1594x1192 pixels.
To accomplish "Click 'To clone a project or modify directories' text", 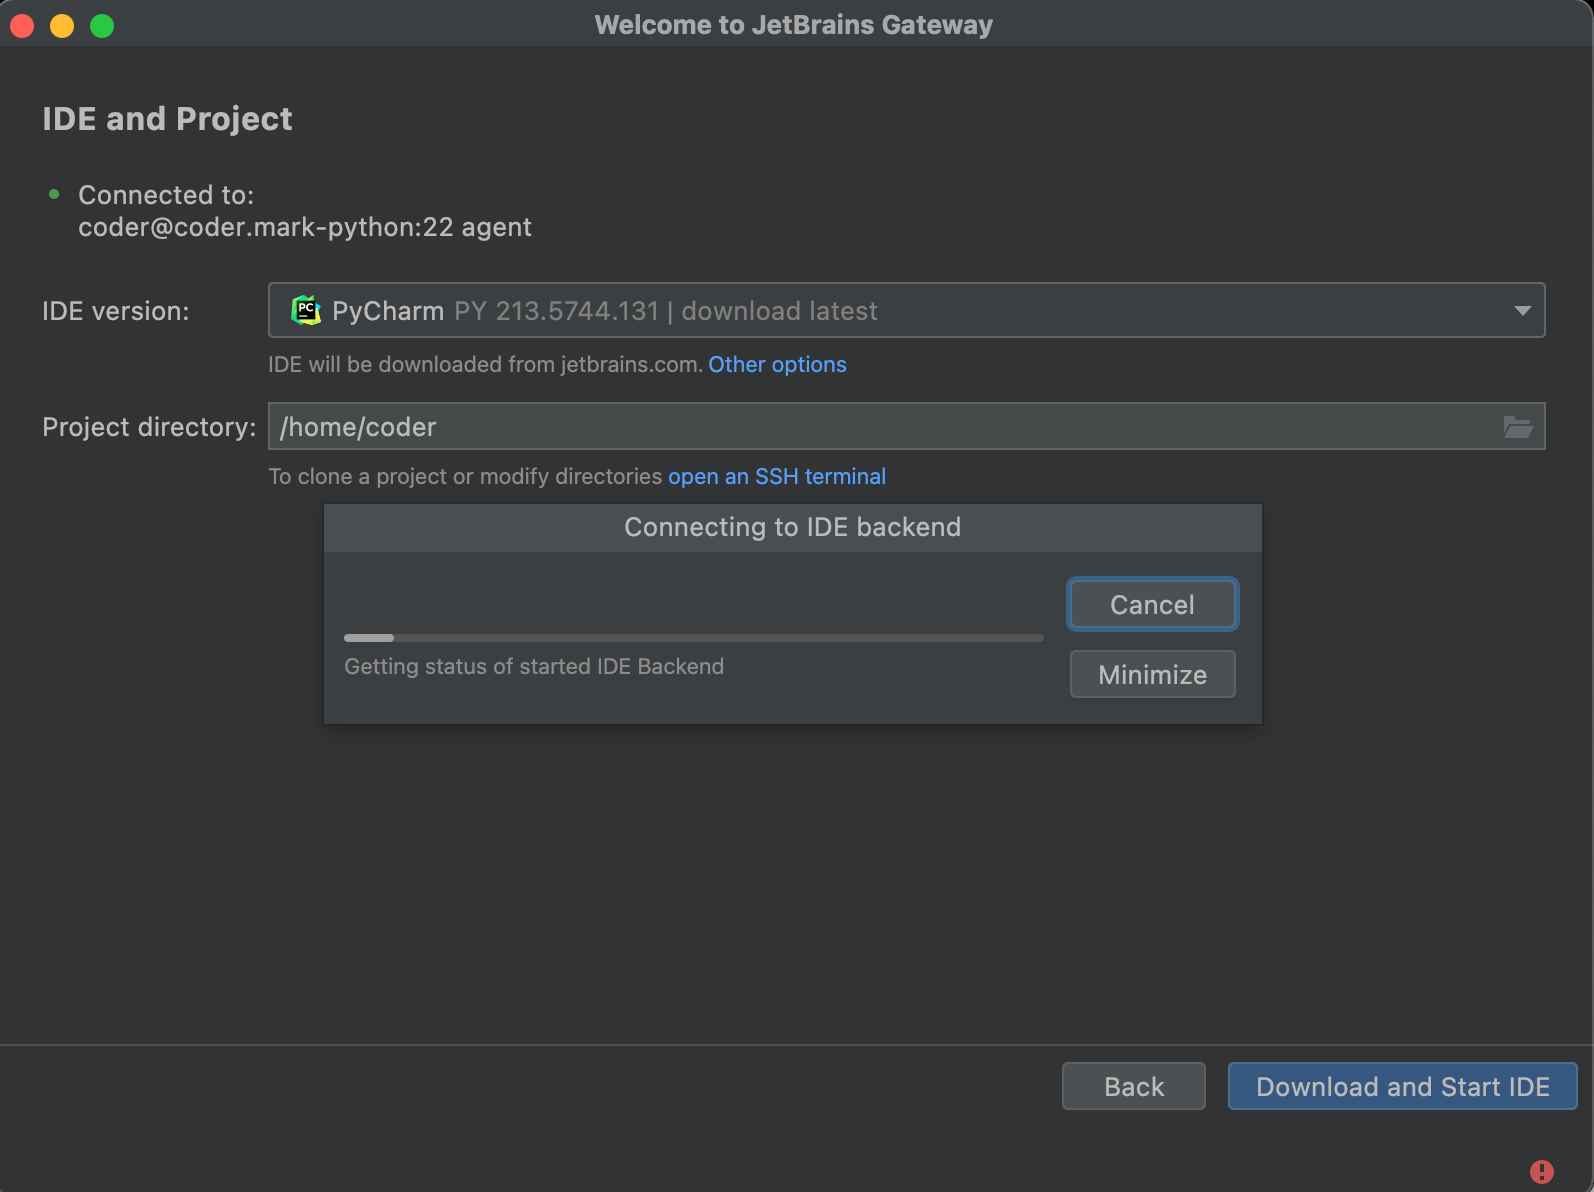I will [x=465, y=477].
